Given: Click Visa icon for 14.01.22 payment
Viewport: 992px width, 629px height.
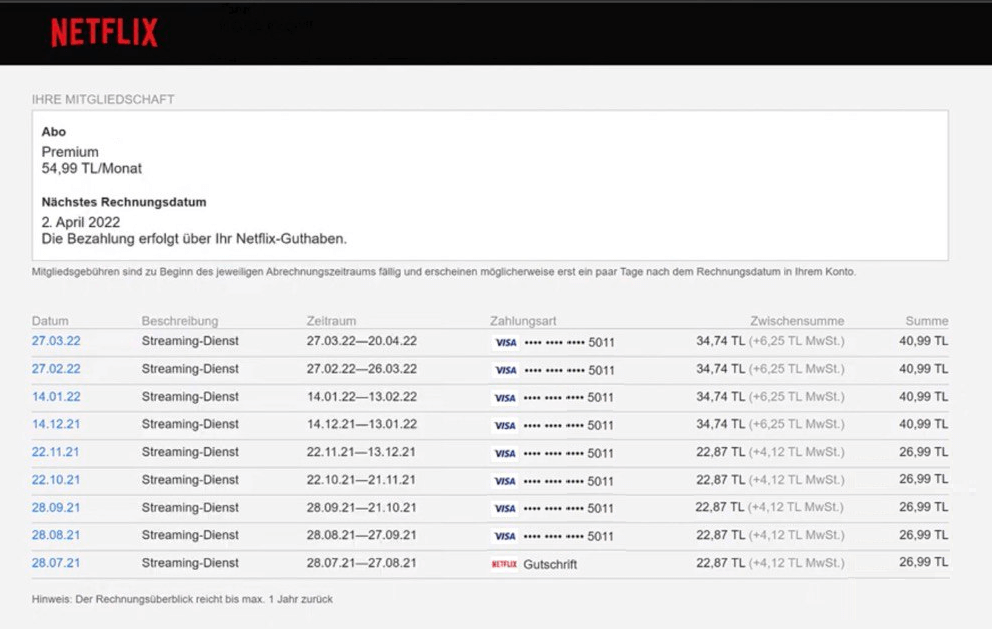Looking at the screenshot, I should 505,398.
